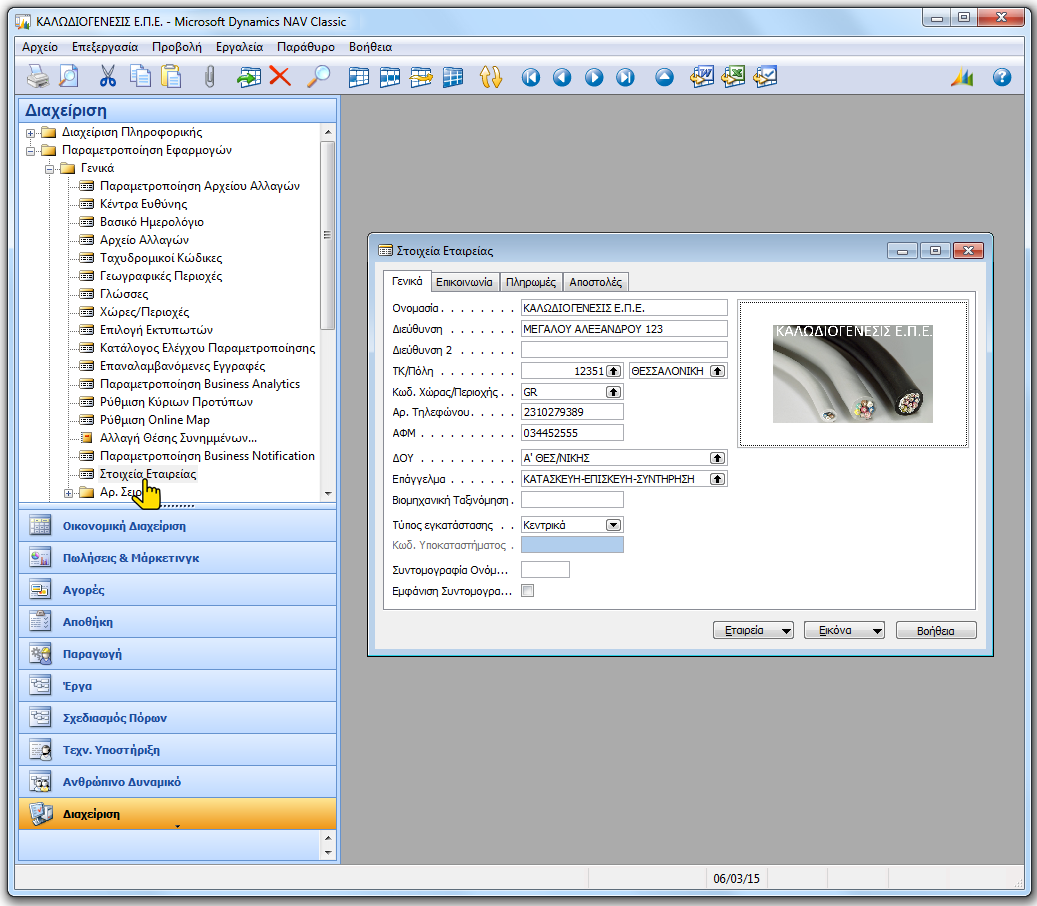Go to Next record arrow
This screenshot has width=1037, height=906.
[594, 77]
